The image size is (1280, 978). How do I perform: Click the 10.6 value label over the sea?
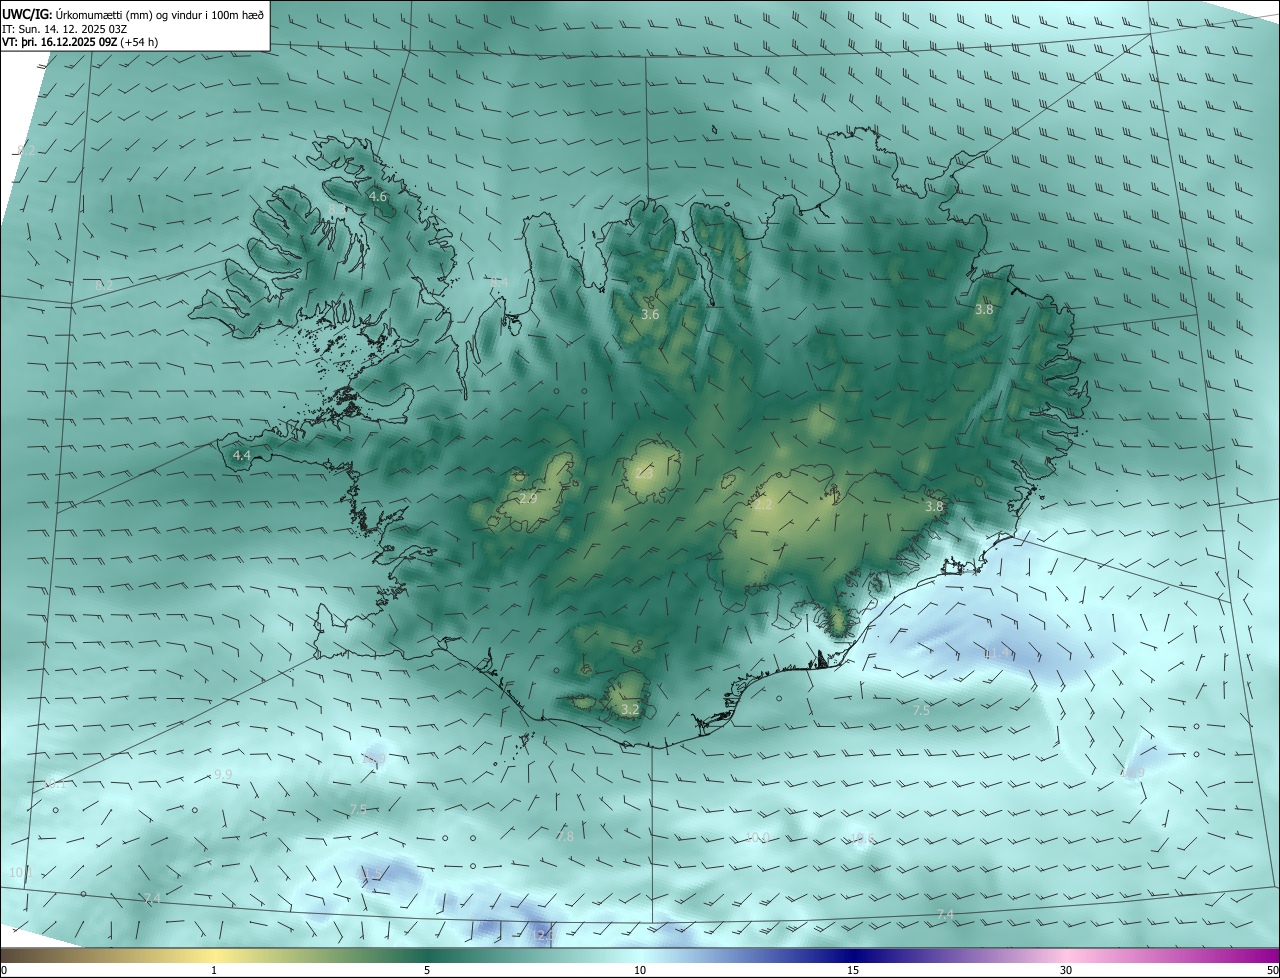pyautogui.click(x=863, y=838)
